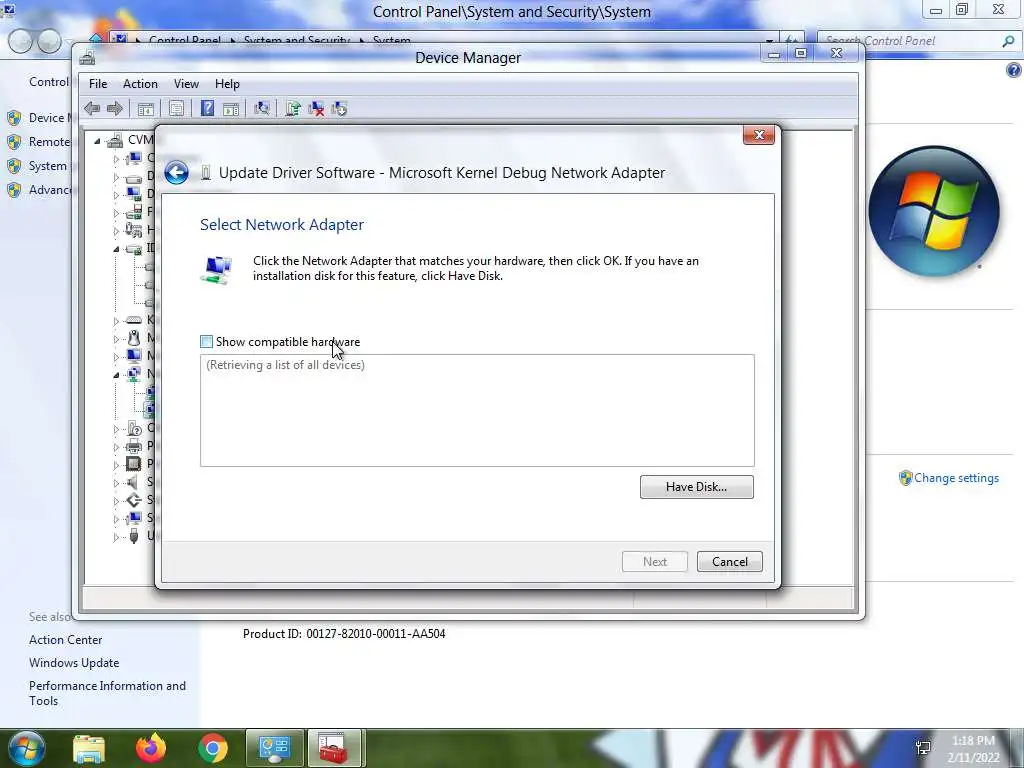The width and height of the screenshot is (1024, 768).
Task: Open Properties toolbar icon in Device Manager
Action: click(x=176, y=109)
